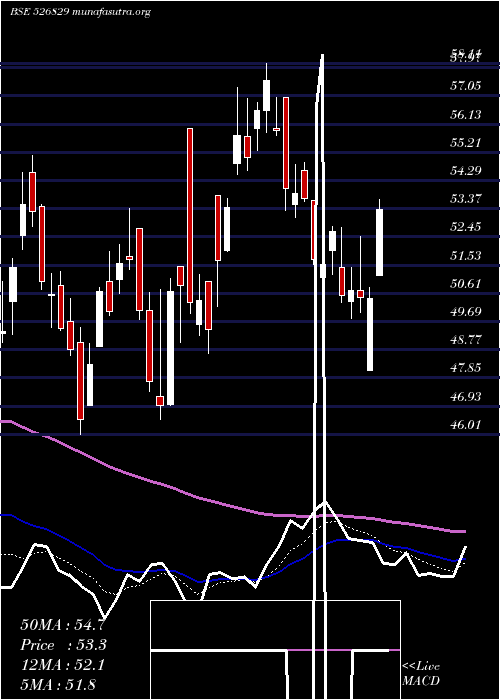The height and width of the screenshot is (700, 500).
Task: Select the 50.61 price axis label
Action: coord(466,283)
